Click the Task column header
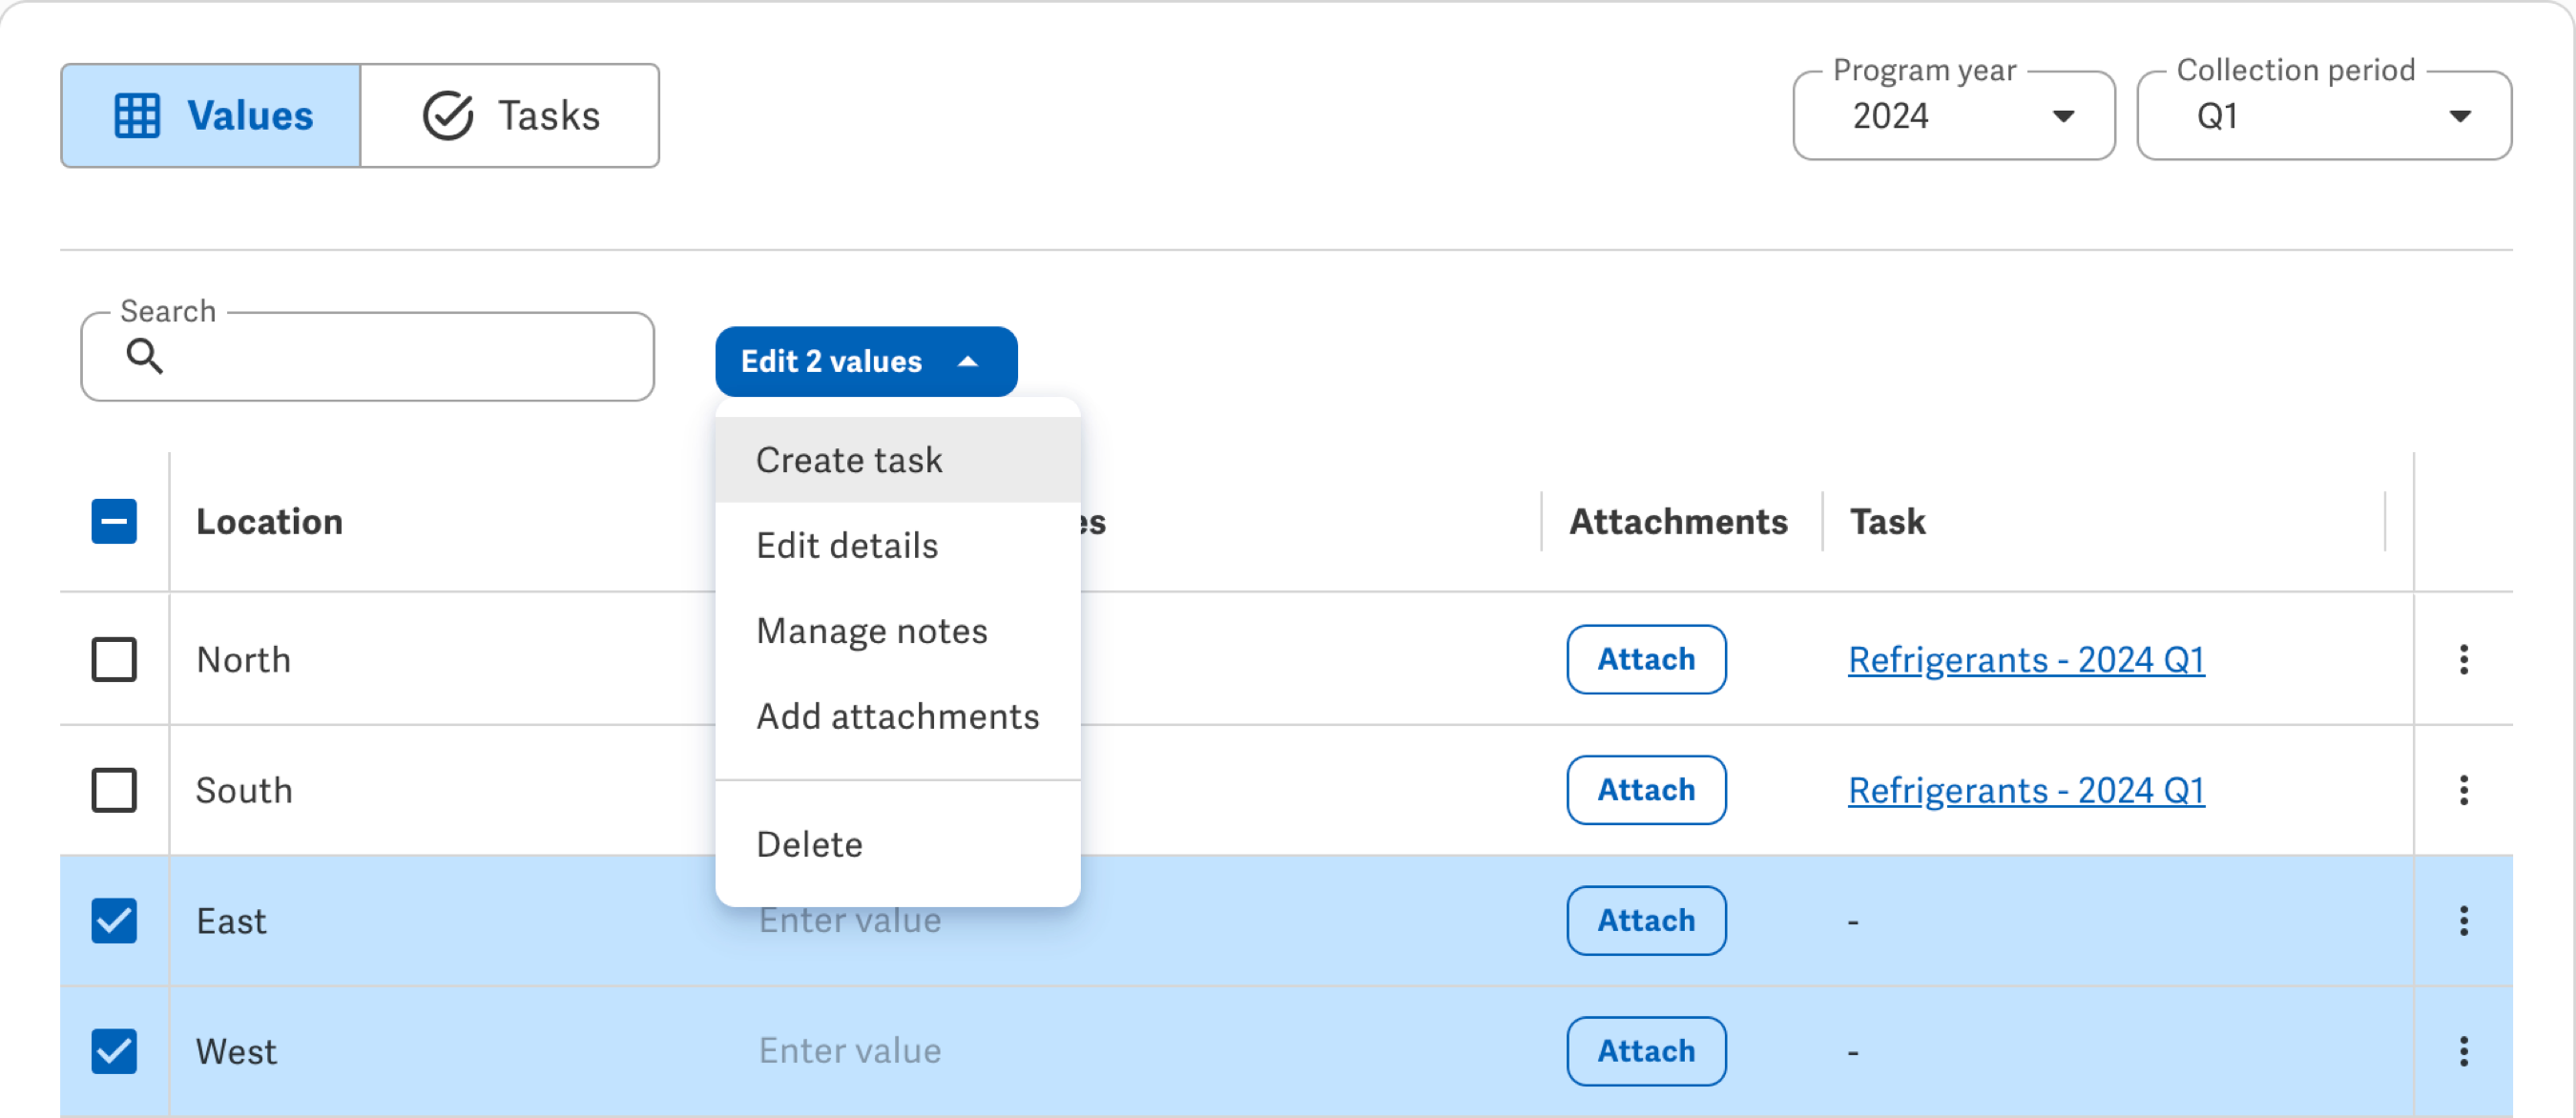This screenshot has height=1118, width=2576. tap(1887, 521)
